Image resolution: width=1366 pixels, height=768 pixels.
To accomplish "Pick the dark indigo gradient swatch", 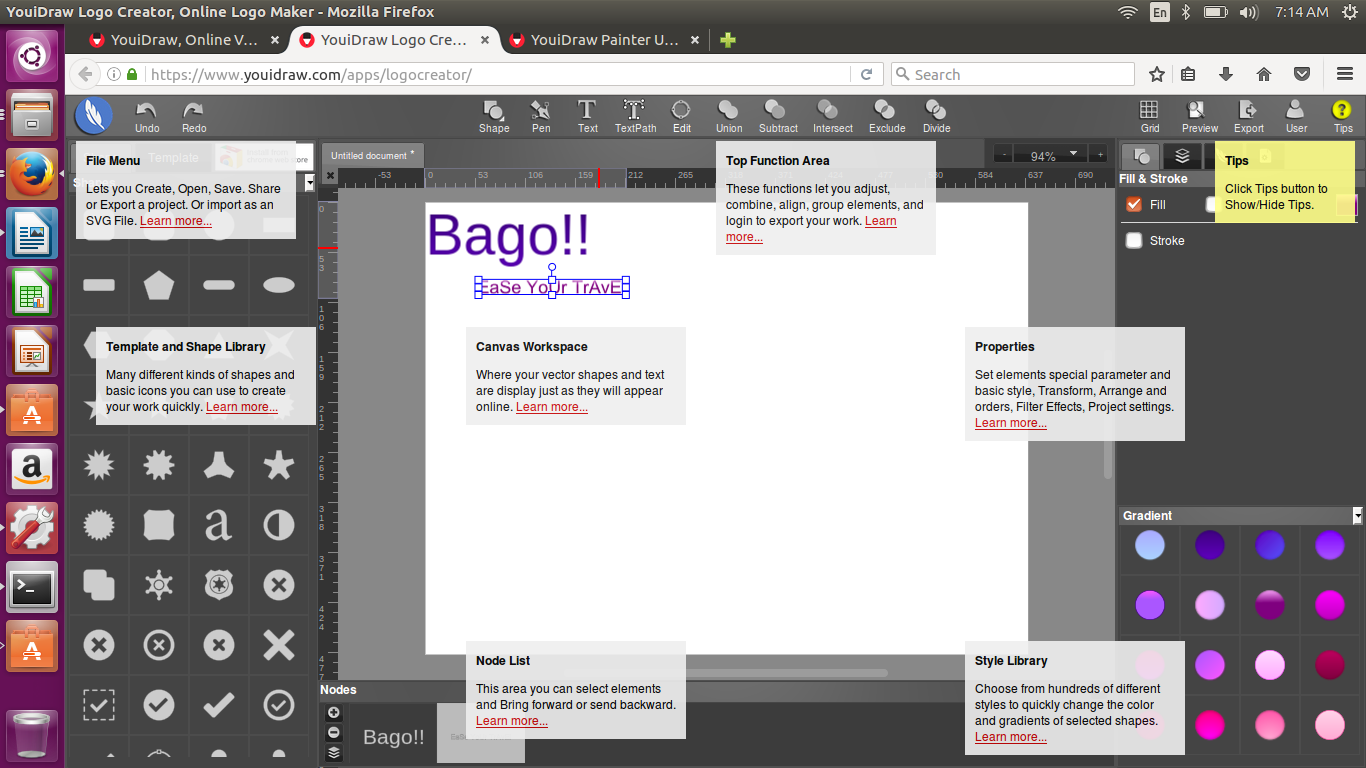I will (1210, 545).
